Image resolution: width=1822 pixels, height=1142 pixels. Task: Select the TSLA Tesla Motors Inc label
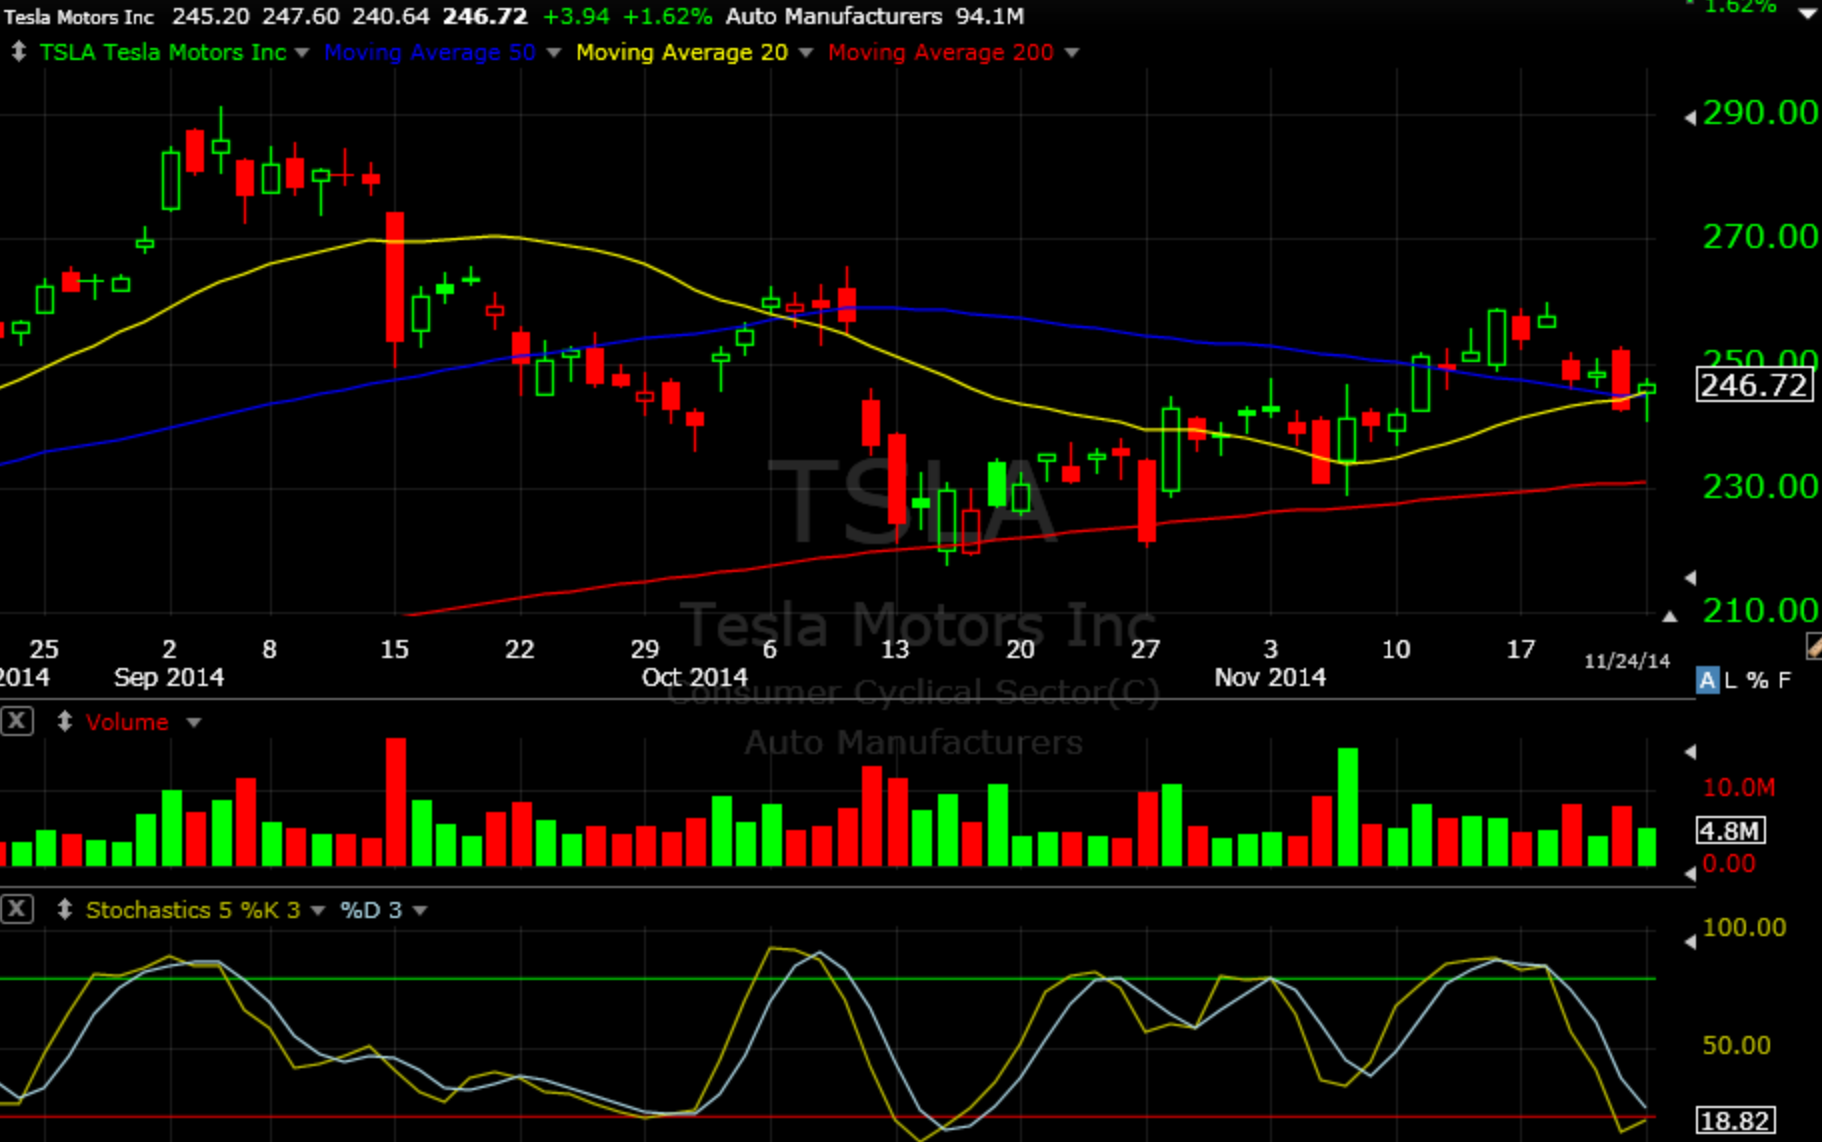point(163,52)
